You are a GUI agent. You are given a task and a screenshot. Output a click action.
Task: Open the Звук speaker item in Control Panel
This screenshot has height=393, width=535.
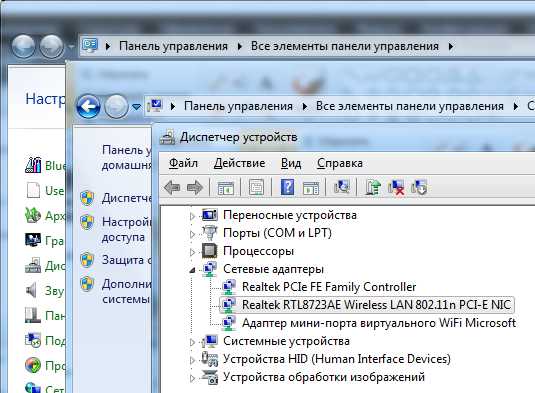pyautogui.click(x=45, y=291)
